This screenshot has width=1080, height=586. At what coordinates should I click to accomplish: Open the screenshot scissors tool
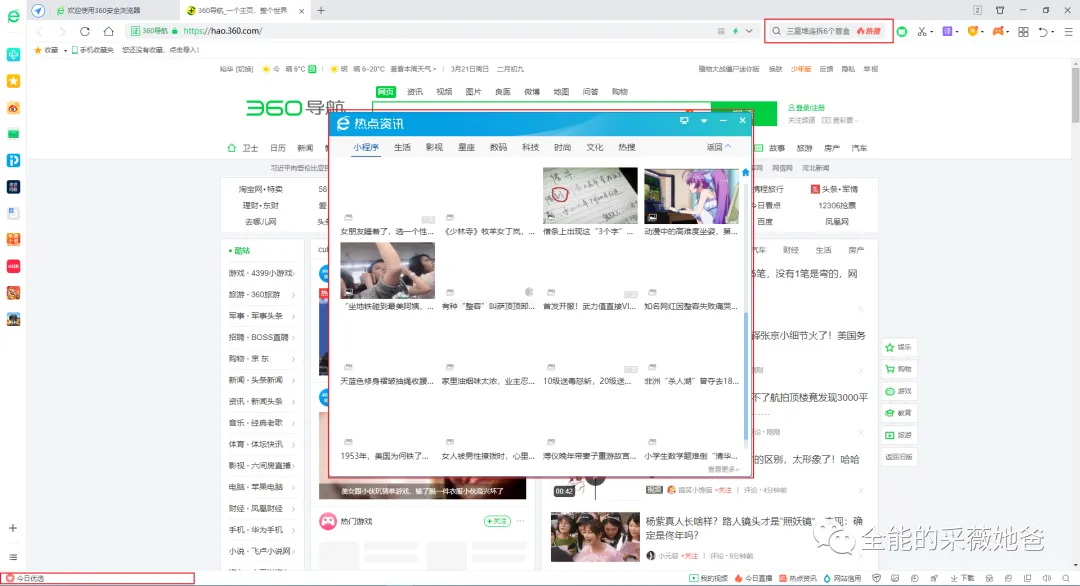pos(922,31)
